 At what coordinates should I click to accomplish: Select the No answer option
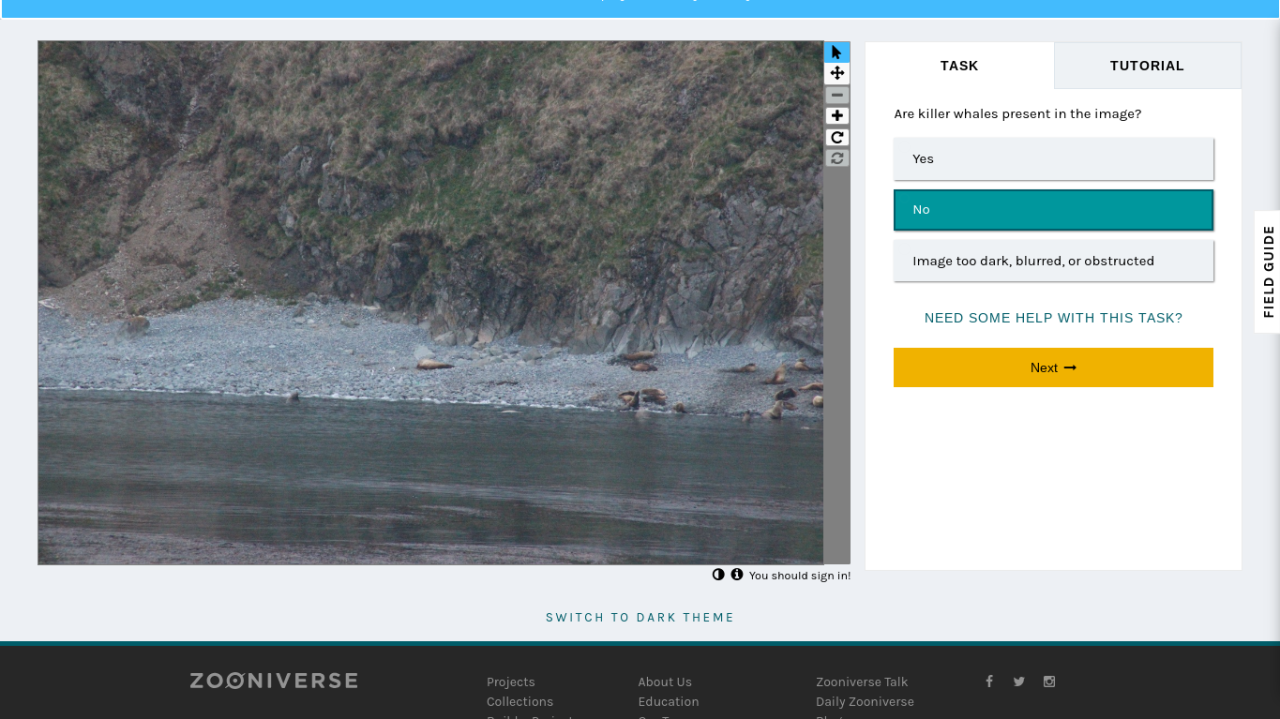(1053, 210)
